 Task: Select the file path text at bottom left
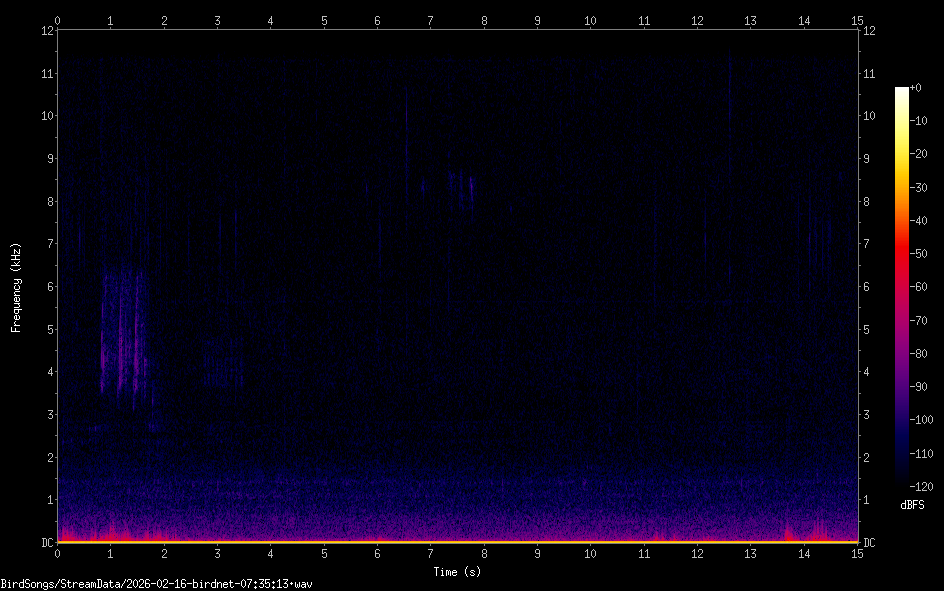(157, 583)
